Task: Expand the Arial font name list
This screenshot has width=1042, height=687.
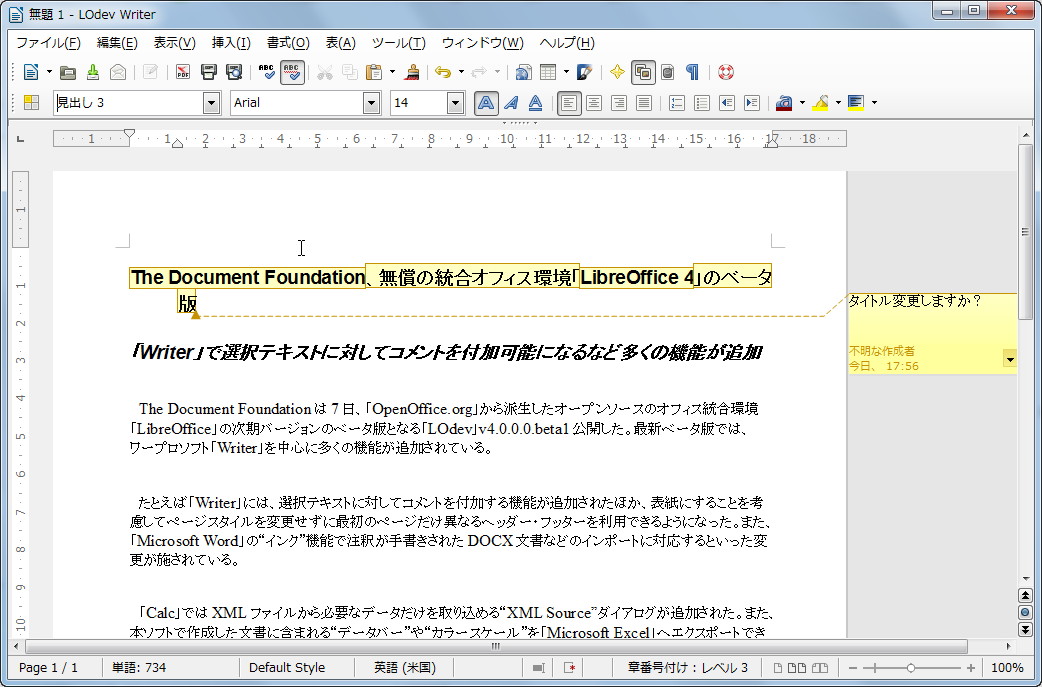Action: [371, 103]
